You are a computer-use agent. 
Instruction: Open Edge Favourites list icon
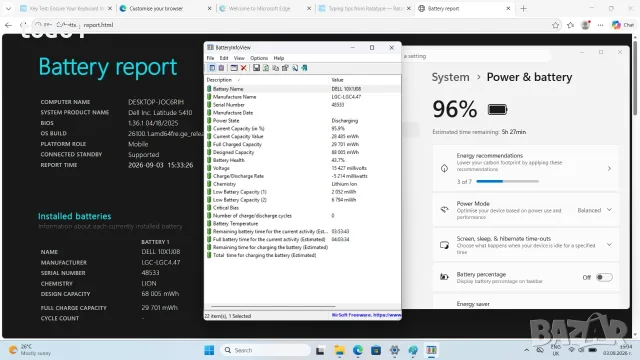571,25
